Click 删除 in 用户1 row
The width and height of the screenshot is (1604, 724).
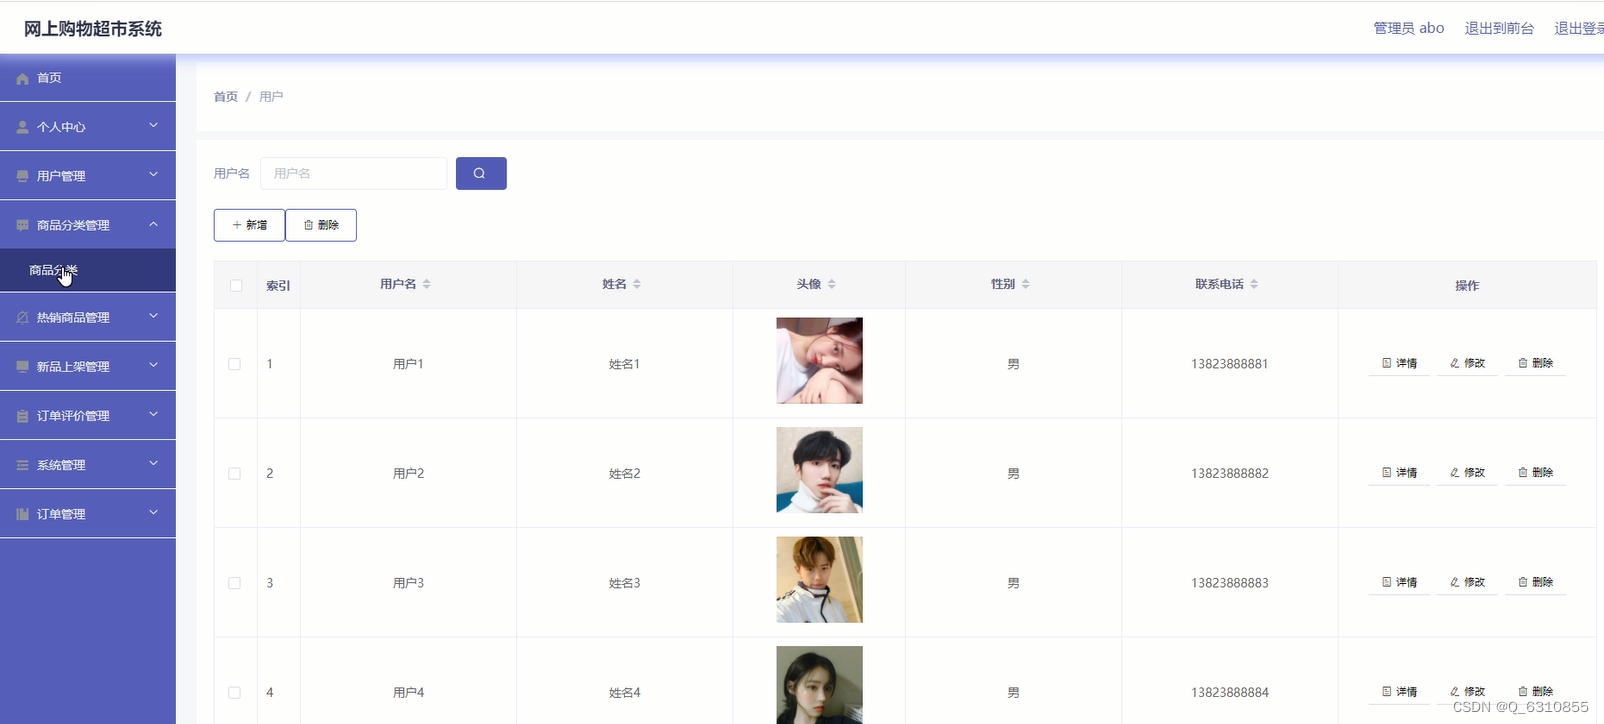[x=1535, y=363]
